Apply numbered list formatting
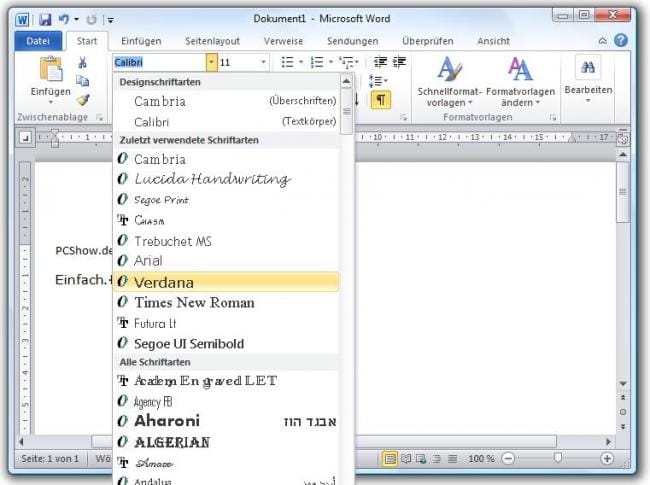 coord(317,62)
